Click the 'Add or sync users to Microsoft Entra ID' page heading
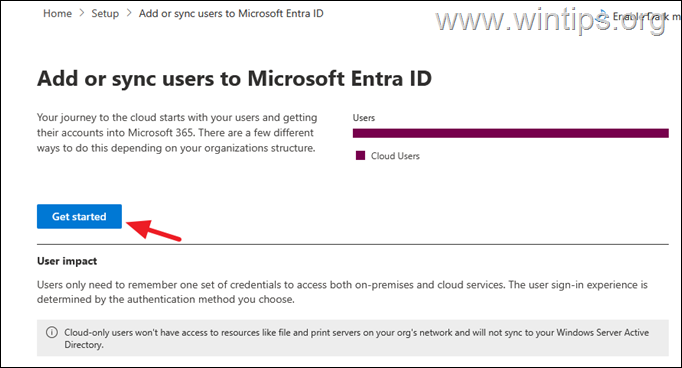Image resolution: width=682 pixels, height=368 pixels. coord(234,79)
